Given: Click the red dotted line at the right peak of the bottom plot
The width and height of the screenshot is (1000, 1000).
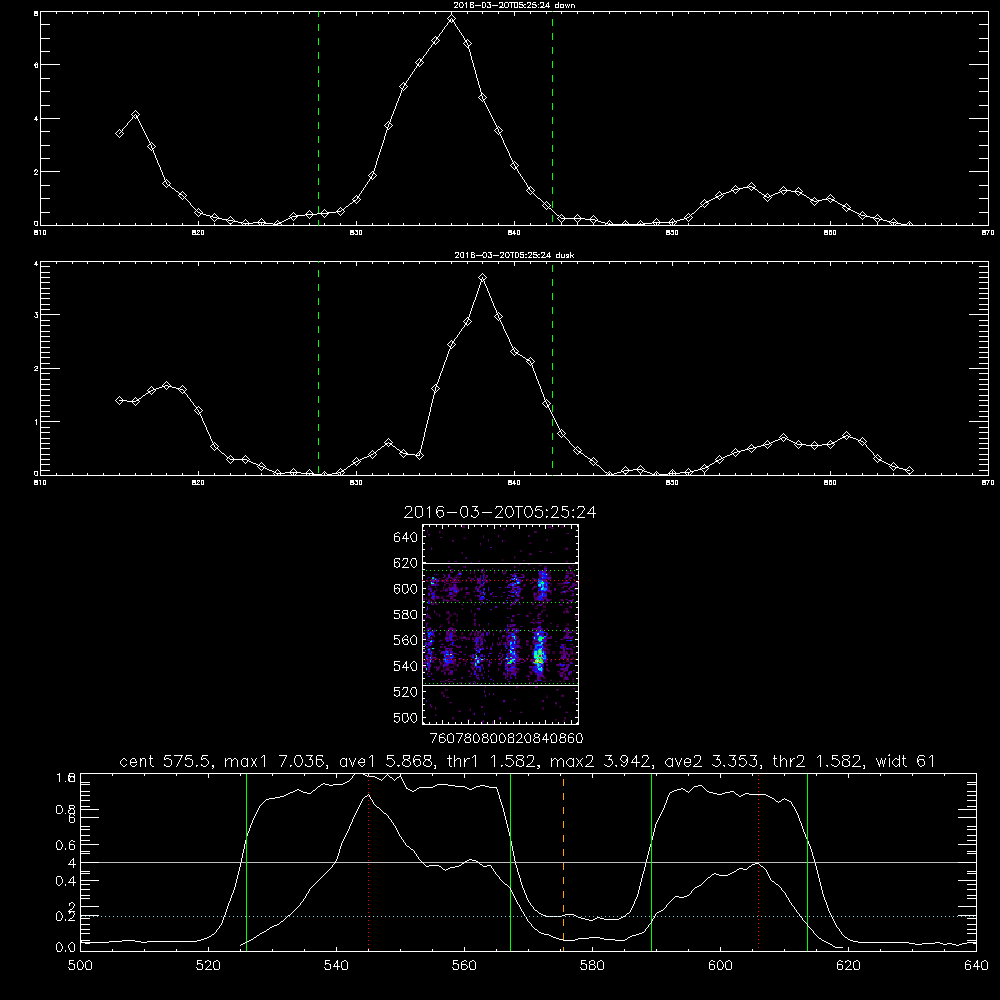Looking at the screenshot, I should pyautogui.click(x=758, y=861).
